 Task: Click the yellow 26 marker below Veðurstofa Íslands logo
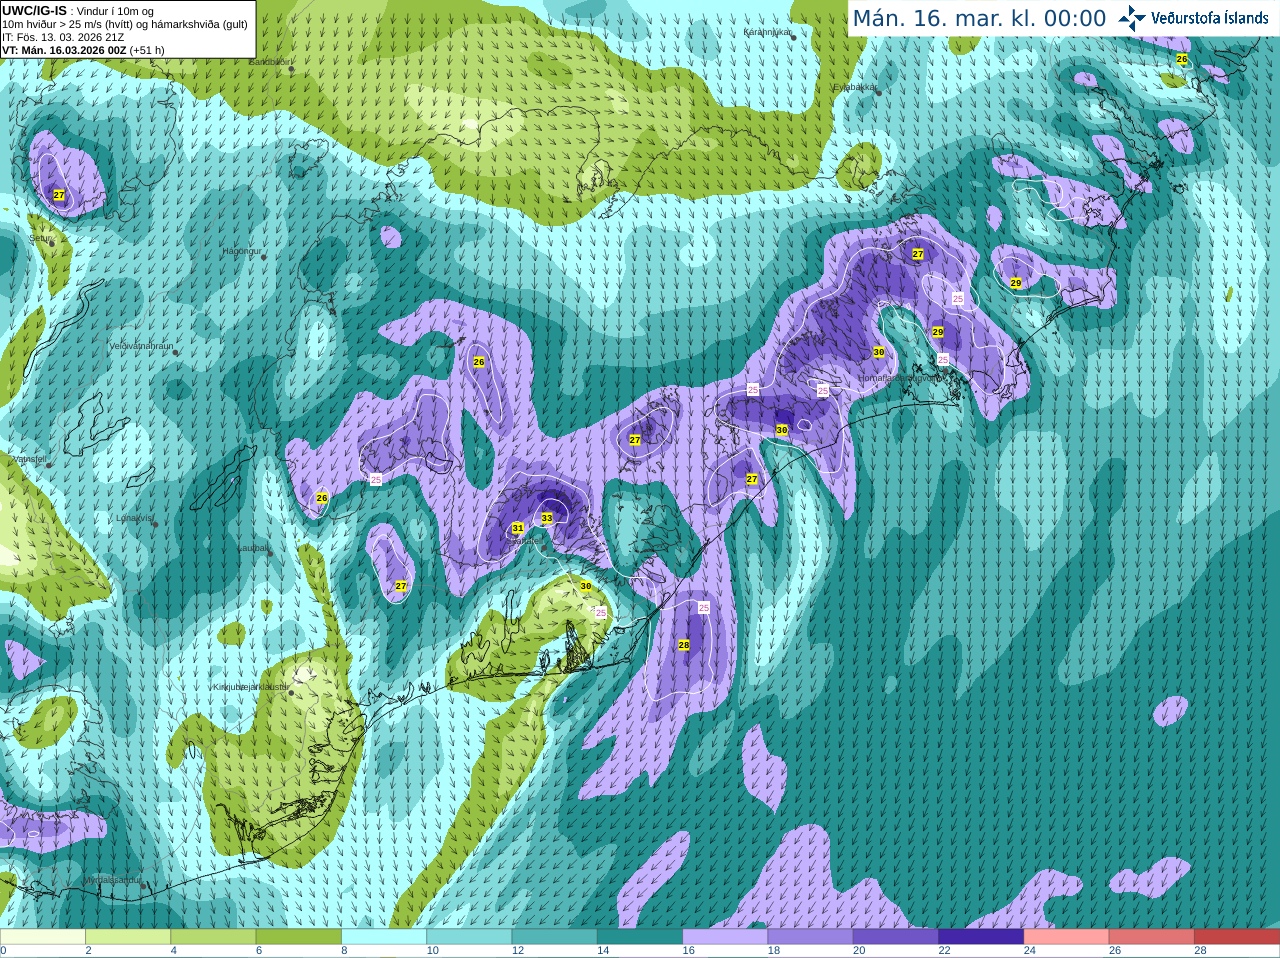pyautogui.click(x=1182, y=59)
